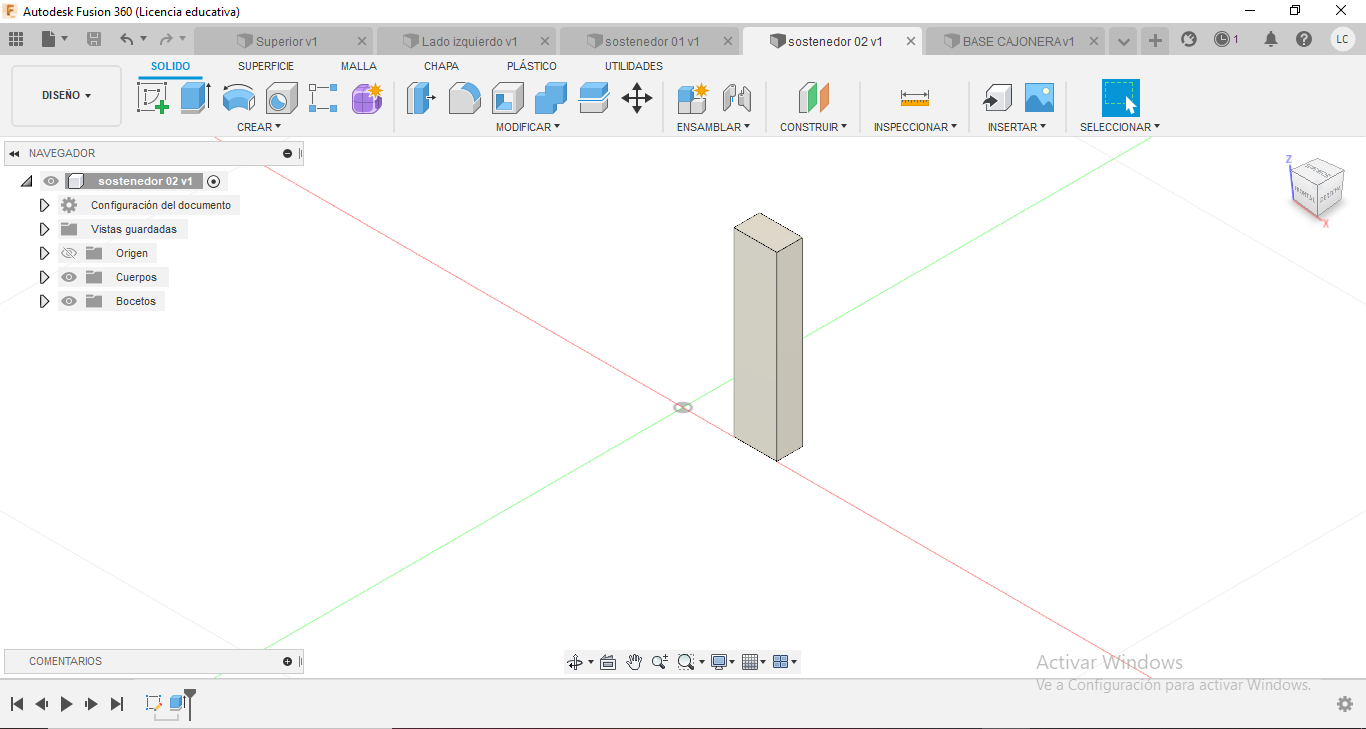The image size is (1366, 729).
Task: Switch to the UTILIDADES tab
Action: click(634, 66)
